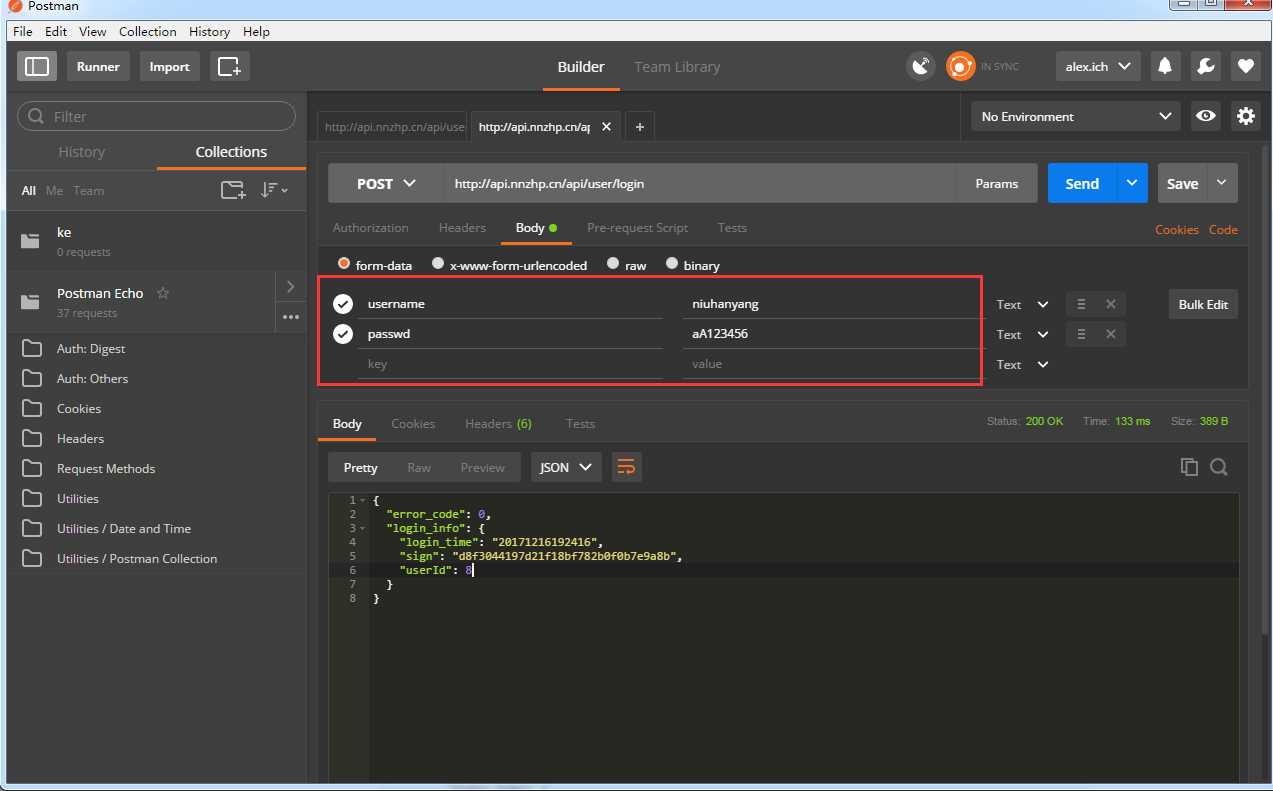
Task: Open the No Environment dropdown
Action: click(1076, 116)
